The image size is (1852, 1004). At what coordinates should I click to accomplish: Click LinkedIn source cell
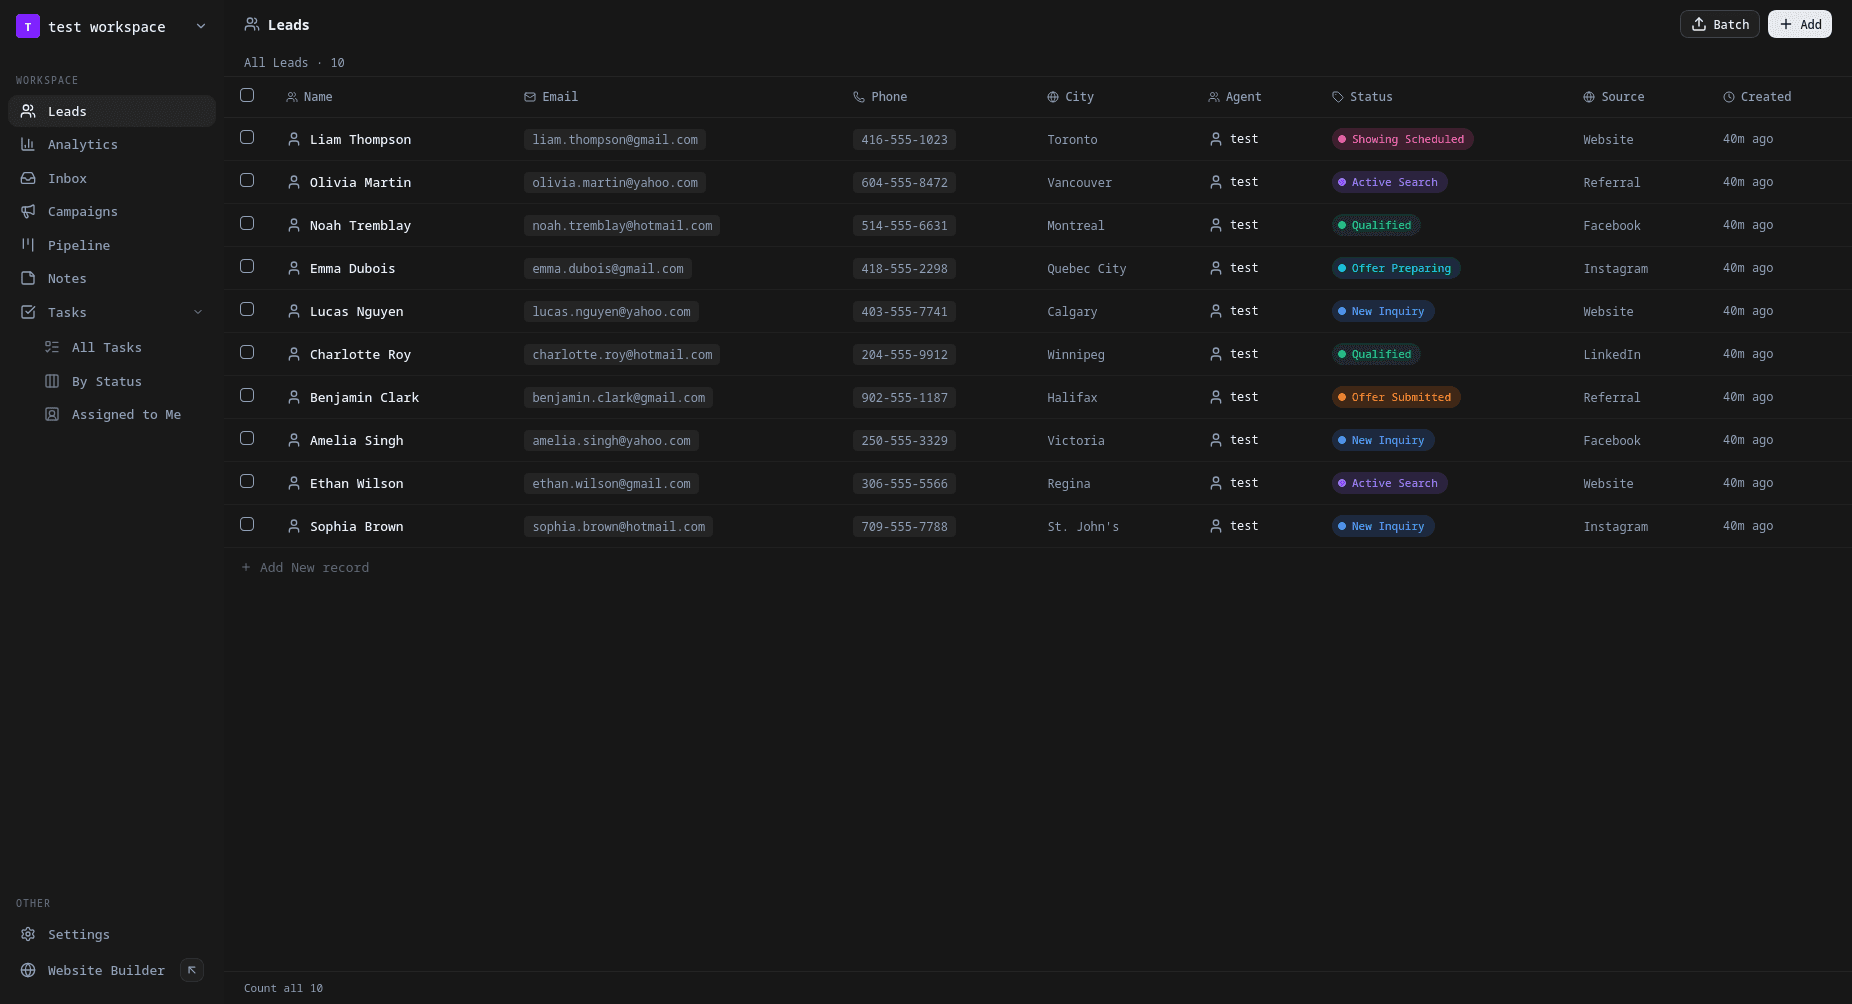(x=1612, y=354)
